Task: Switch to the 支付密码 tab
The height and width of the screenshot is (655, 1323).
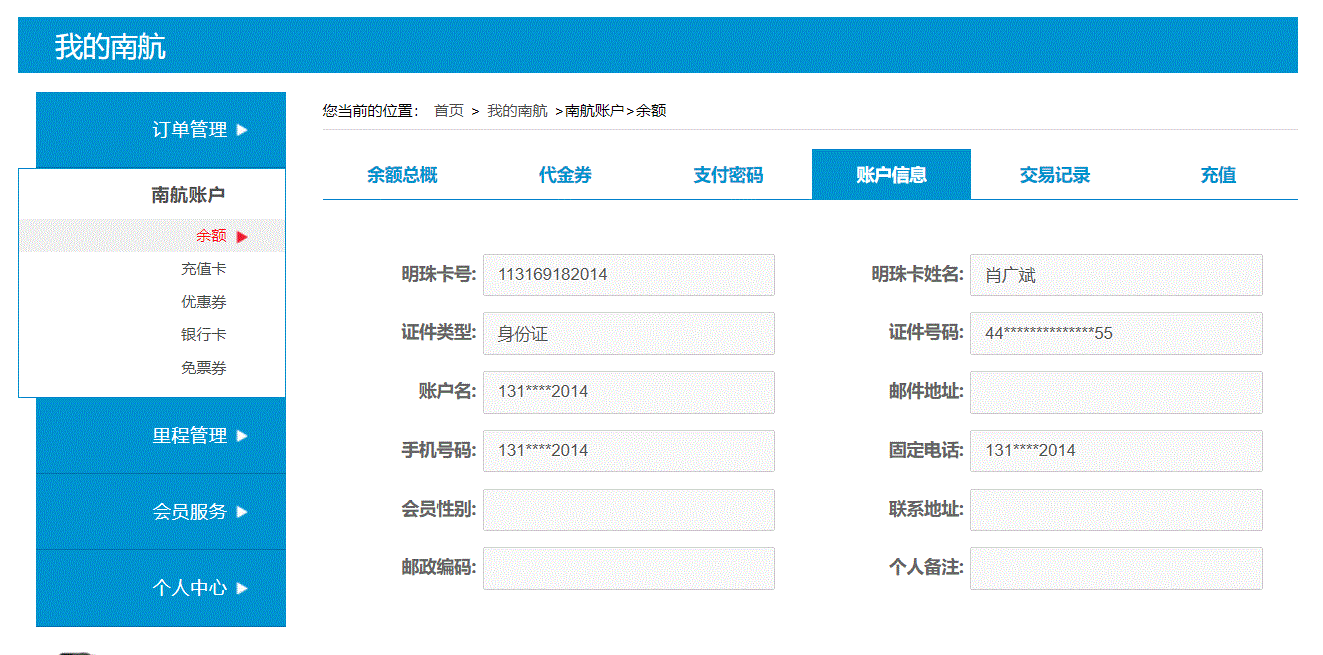Action: 728,175
